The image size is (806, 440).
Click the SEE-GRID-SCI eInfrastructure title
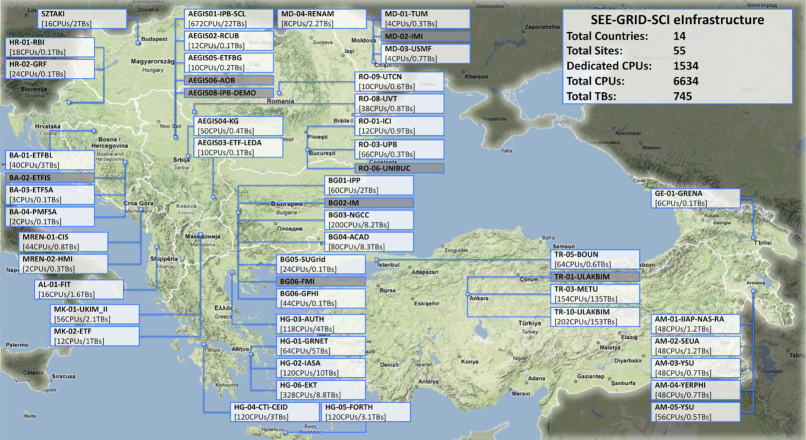click(677, 20)
